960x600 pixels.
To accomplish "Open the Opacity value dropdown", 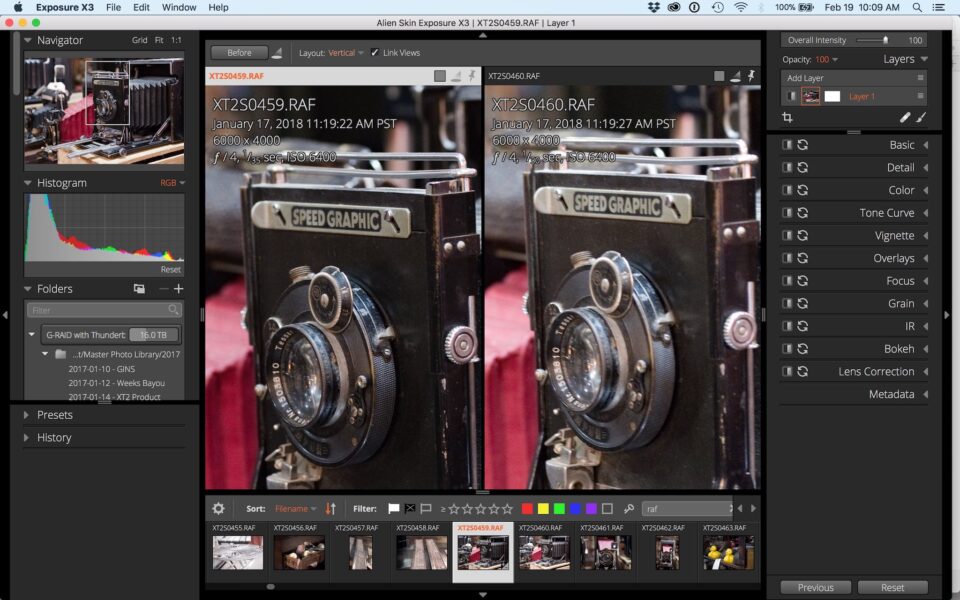I will point(827,59).
